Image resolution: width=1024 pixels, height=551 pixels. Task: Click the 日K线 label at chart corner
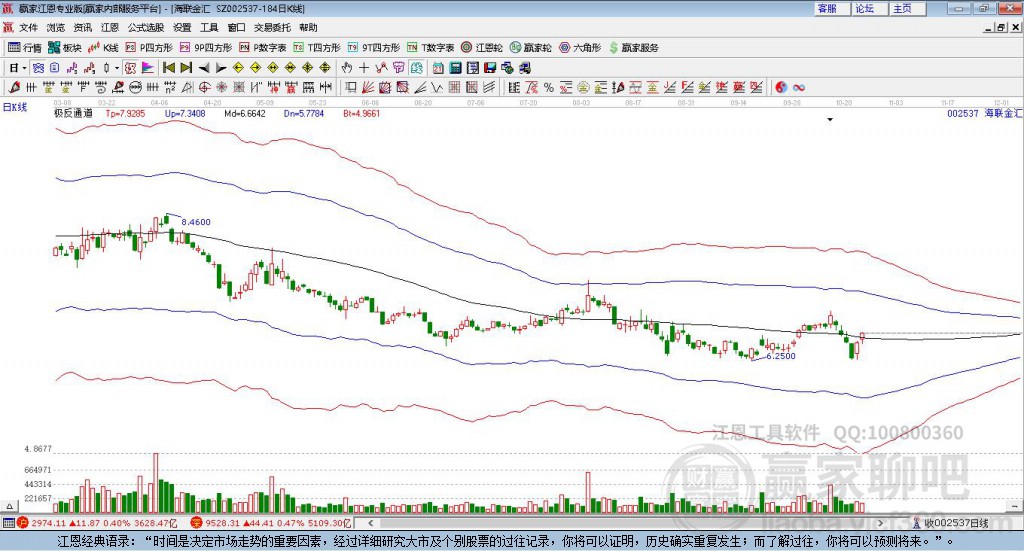click(15, 108)
